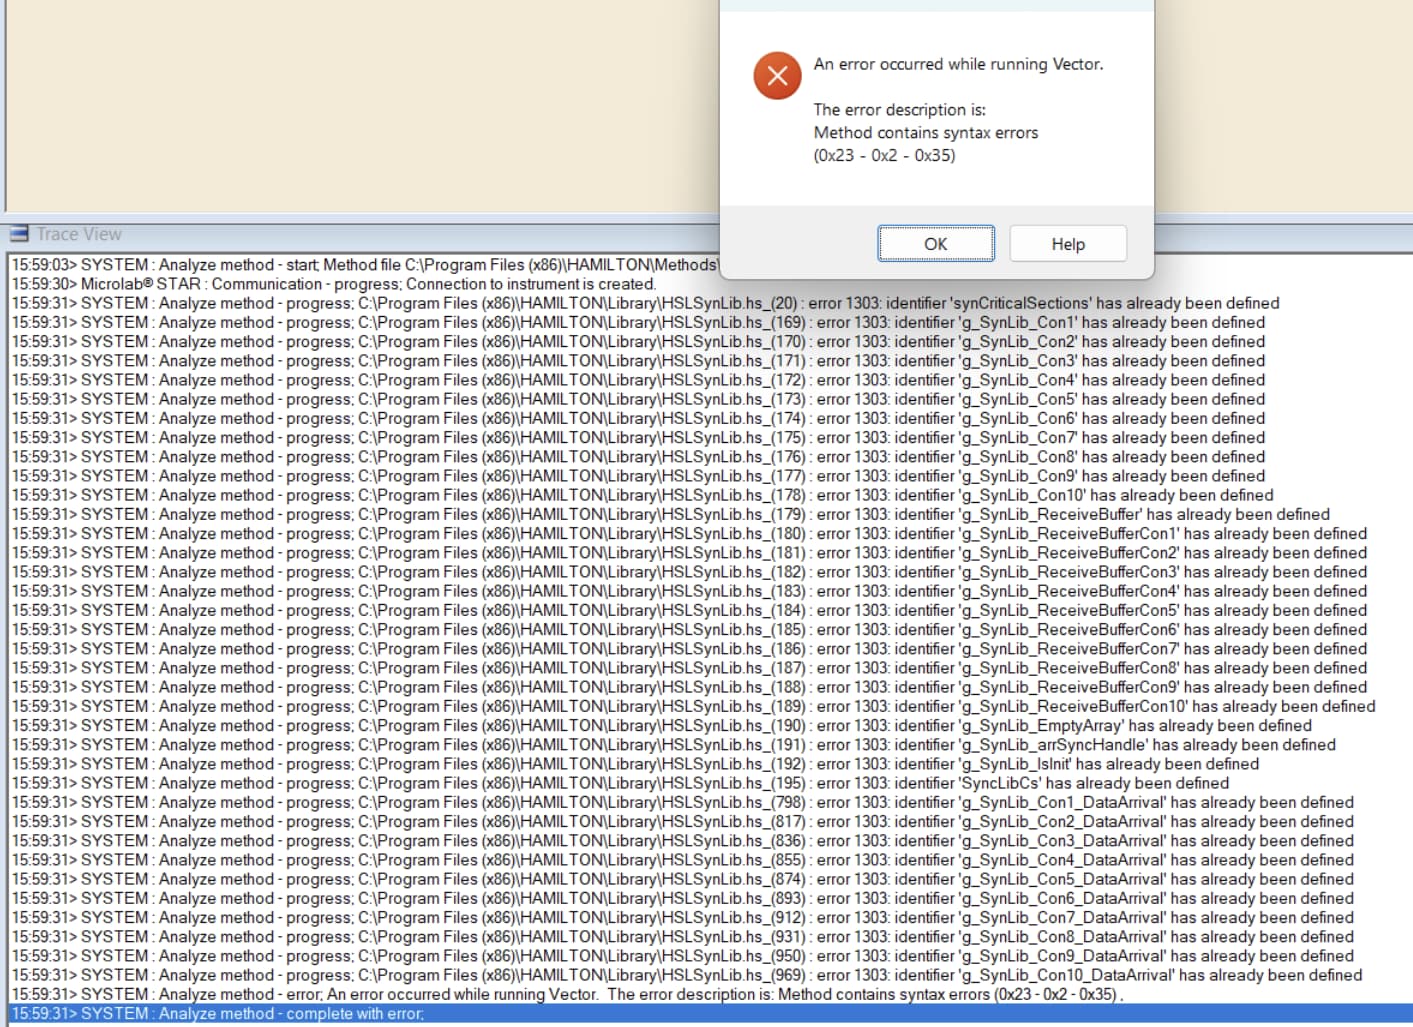The width and height of the screenshot is (1413, 1027).
Task: Select trace line for identifier 'g_SynLib_Con4'
Action: tap(638, 380)
